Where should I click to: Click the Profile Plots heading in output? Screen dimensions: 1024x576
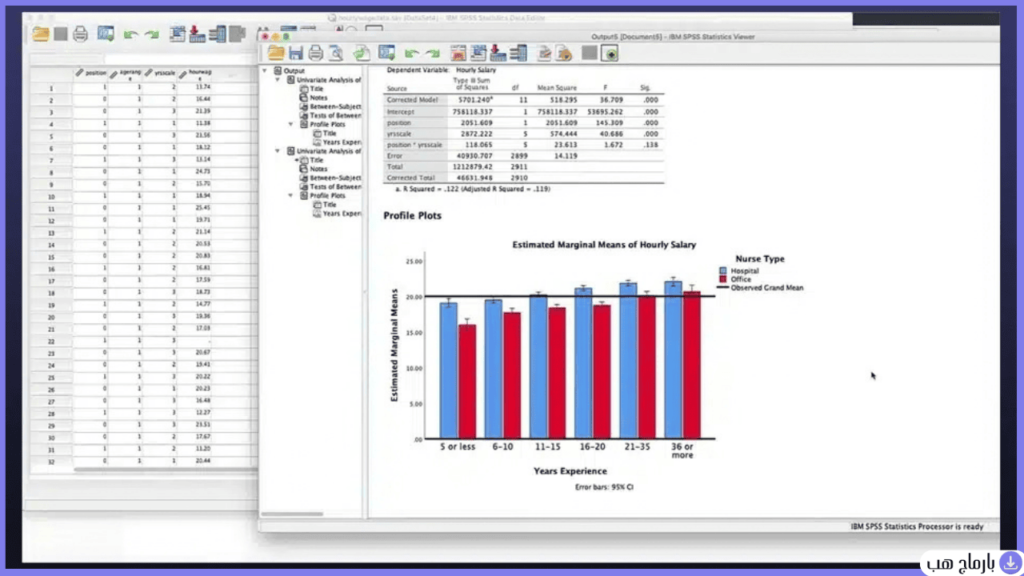point(412,216)
